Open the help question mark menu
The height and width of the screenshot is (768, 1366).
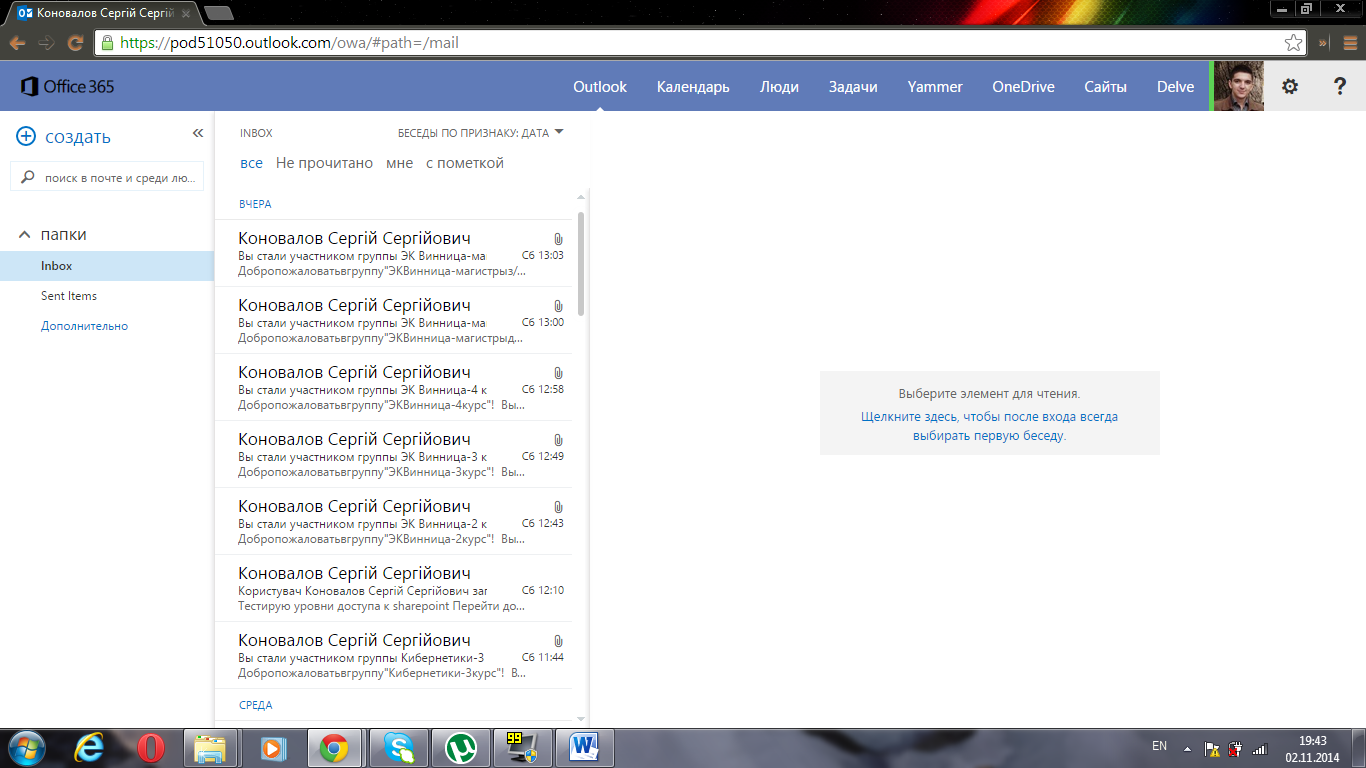point(1340,87)
